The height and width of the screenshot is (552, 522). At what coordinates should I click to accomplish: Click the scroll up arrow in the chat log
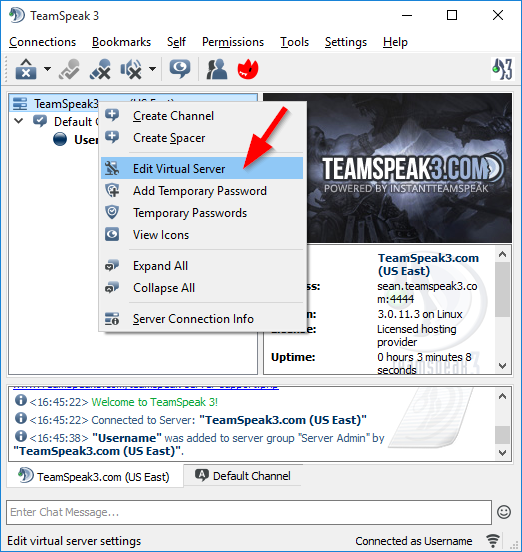[x=503, y=396]
